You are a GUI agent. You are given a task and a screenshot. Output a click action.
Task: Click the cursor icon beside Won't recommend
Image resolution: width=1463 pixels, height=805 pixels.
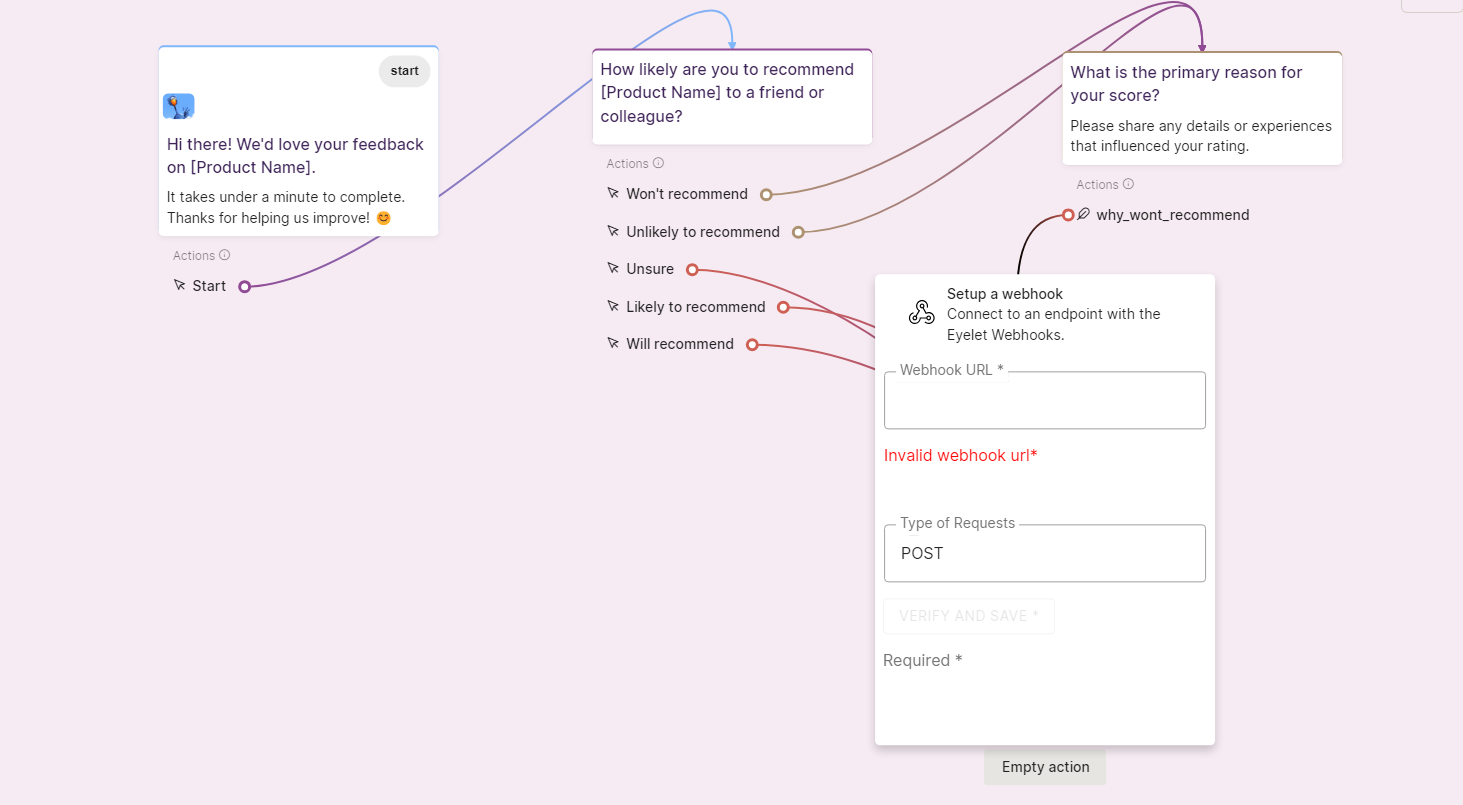click(x=613, y=193)
